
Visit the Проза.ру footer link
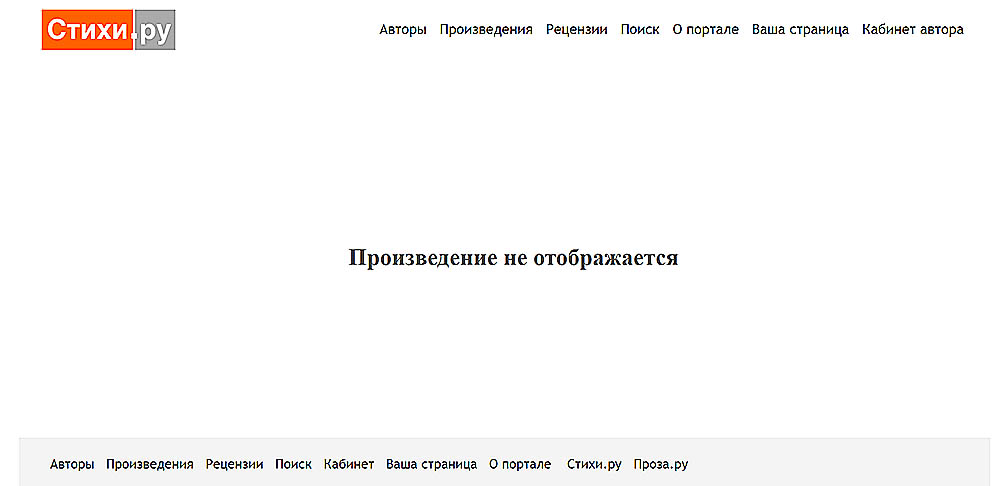coord(660,464)
